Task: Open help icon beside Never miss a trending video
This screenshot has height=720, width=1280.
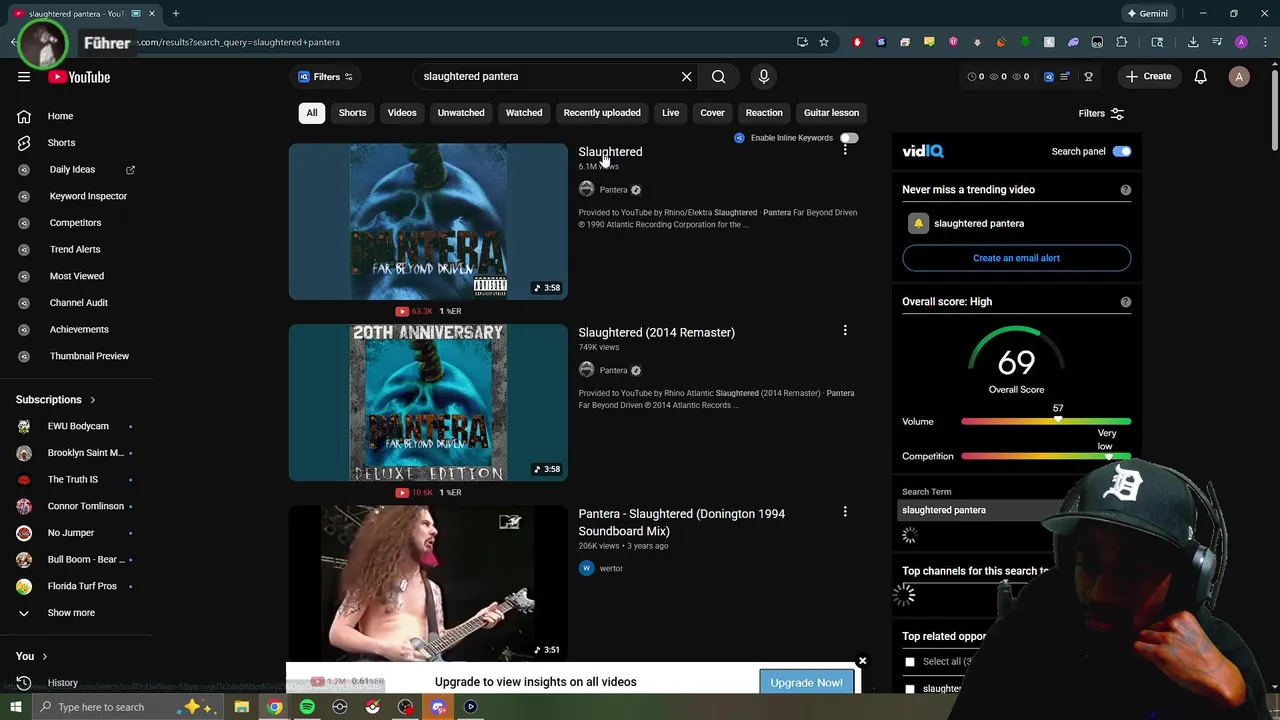Action: 1126,190
